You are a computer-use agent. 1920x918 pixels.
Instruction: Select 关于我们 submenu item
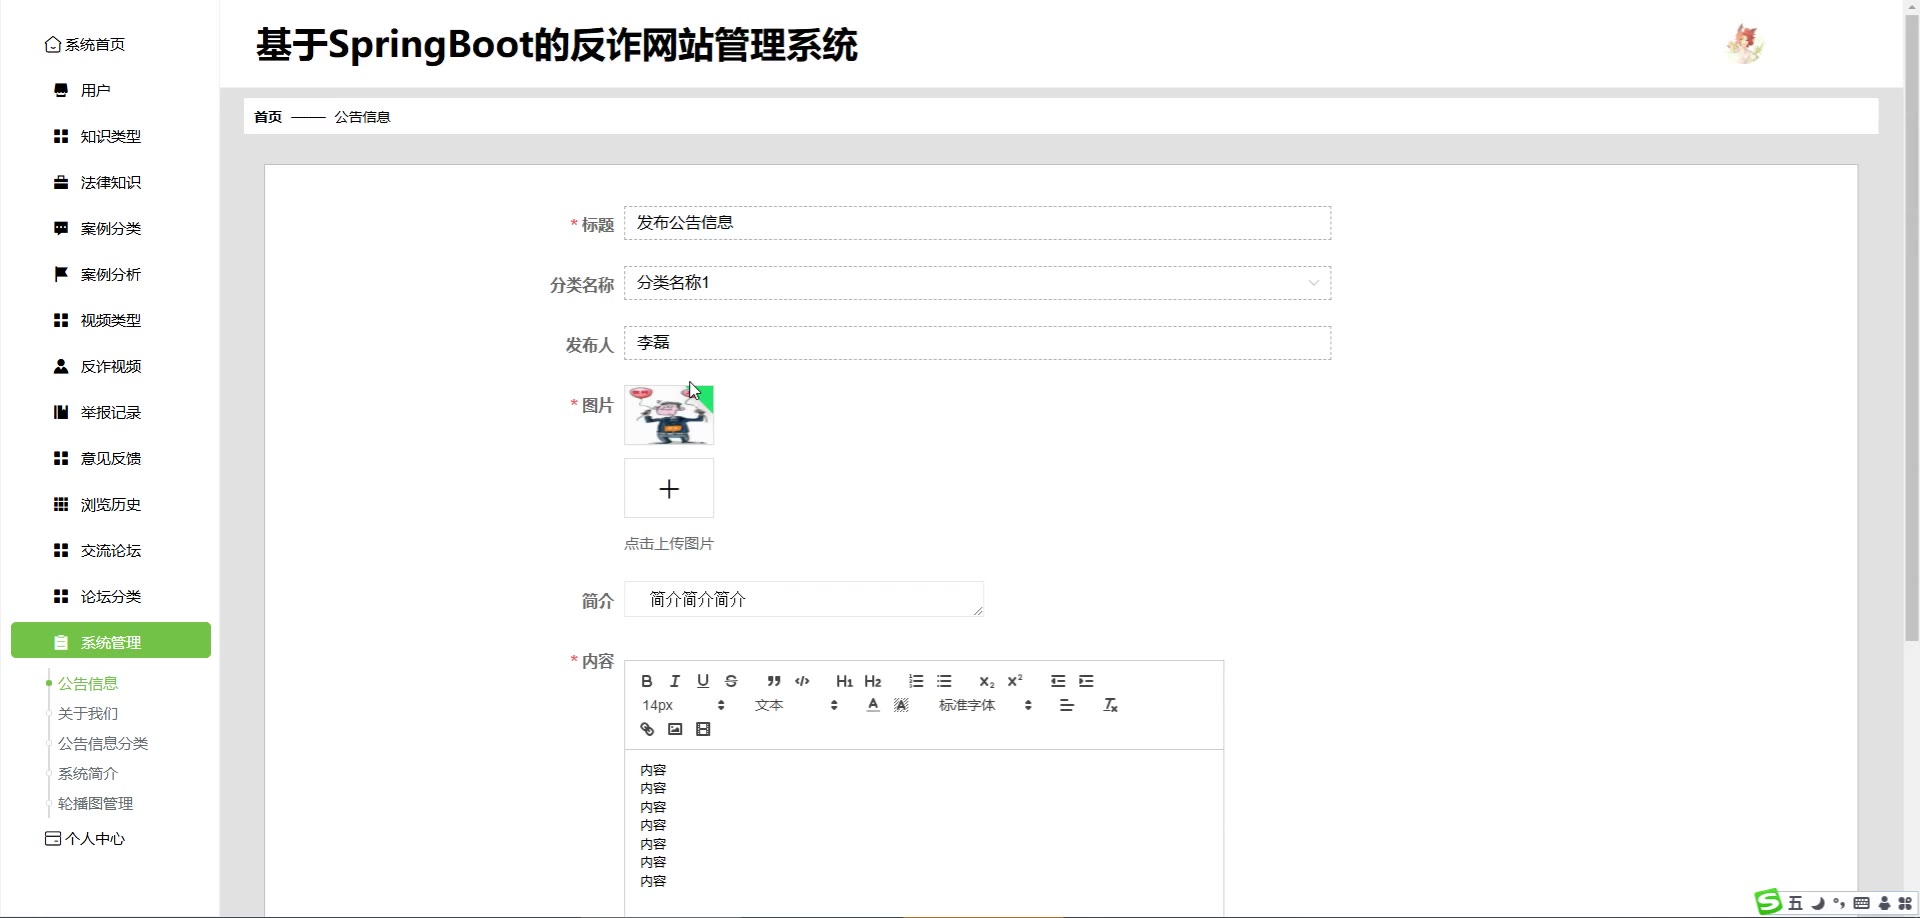88,713
